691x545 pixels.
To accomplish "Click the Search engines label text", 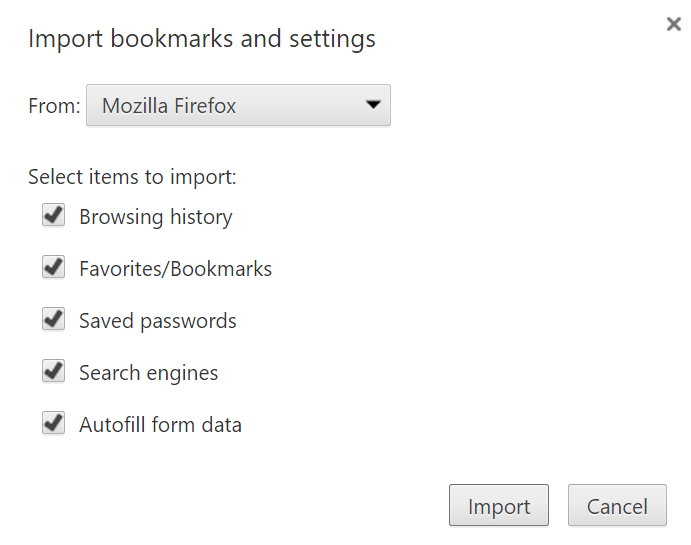I will coord(149,373).
